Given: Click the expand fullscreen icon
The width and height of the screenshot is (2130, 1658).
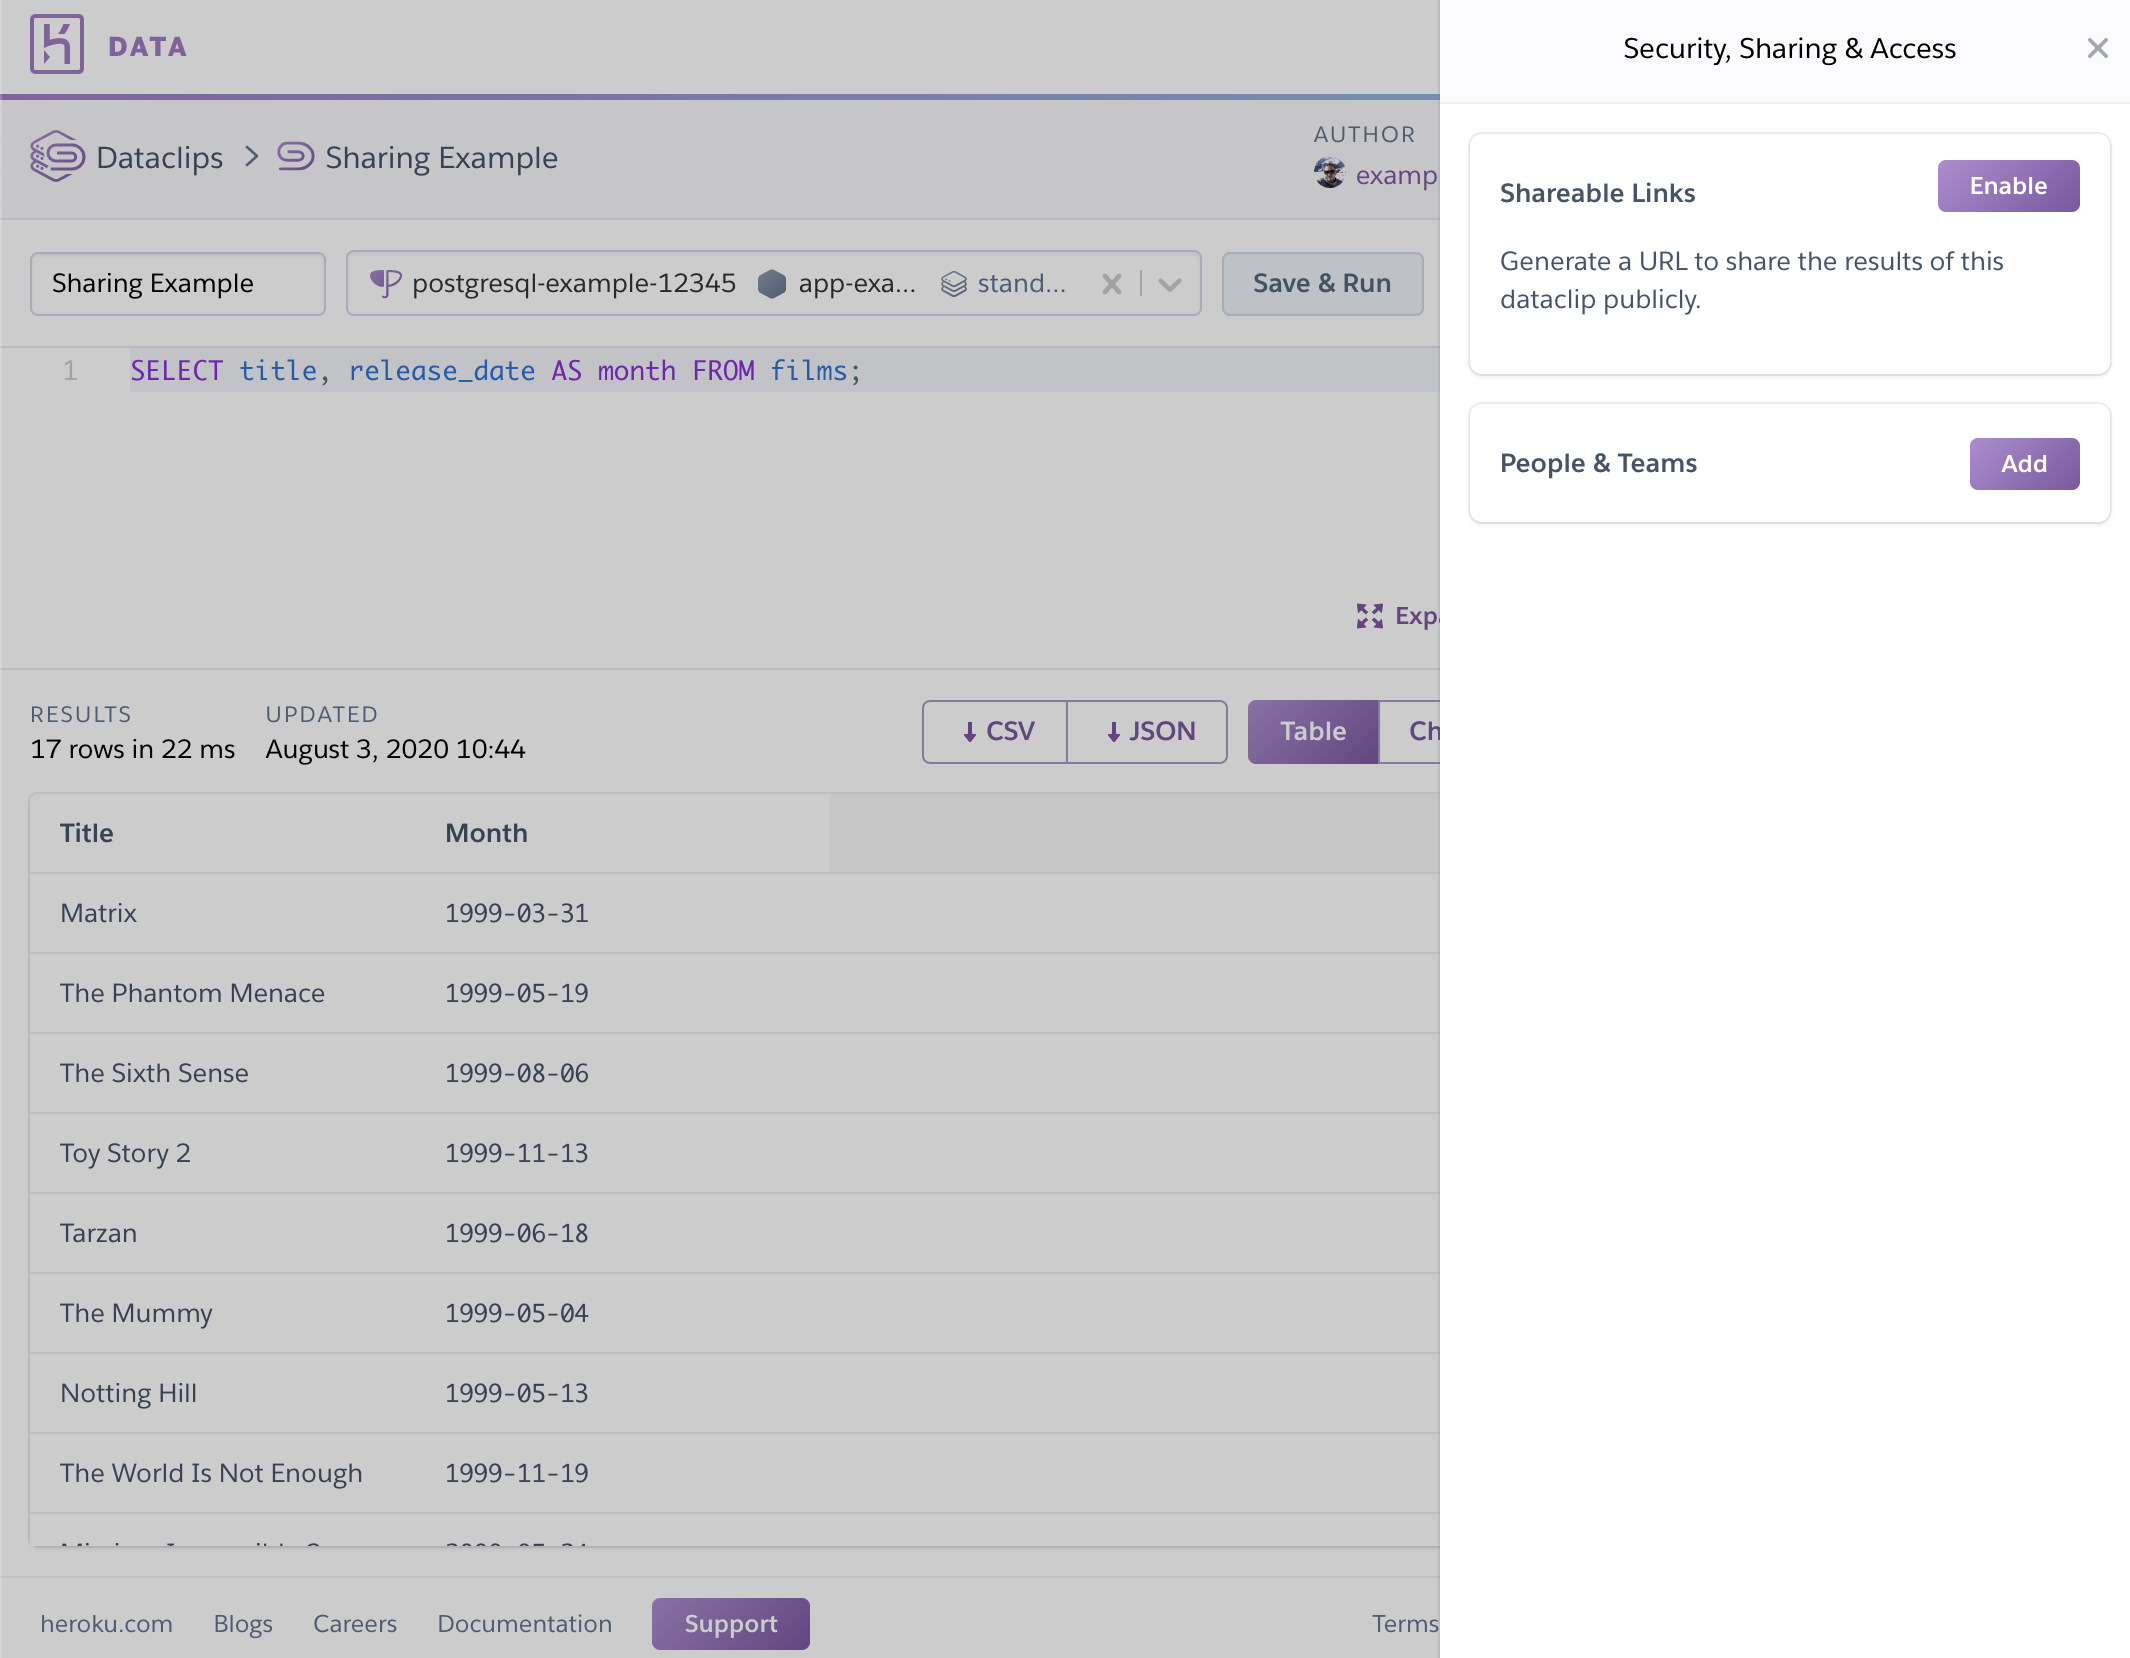Looking at the screenshot, I should click(1369, 615).
